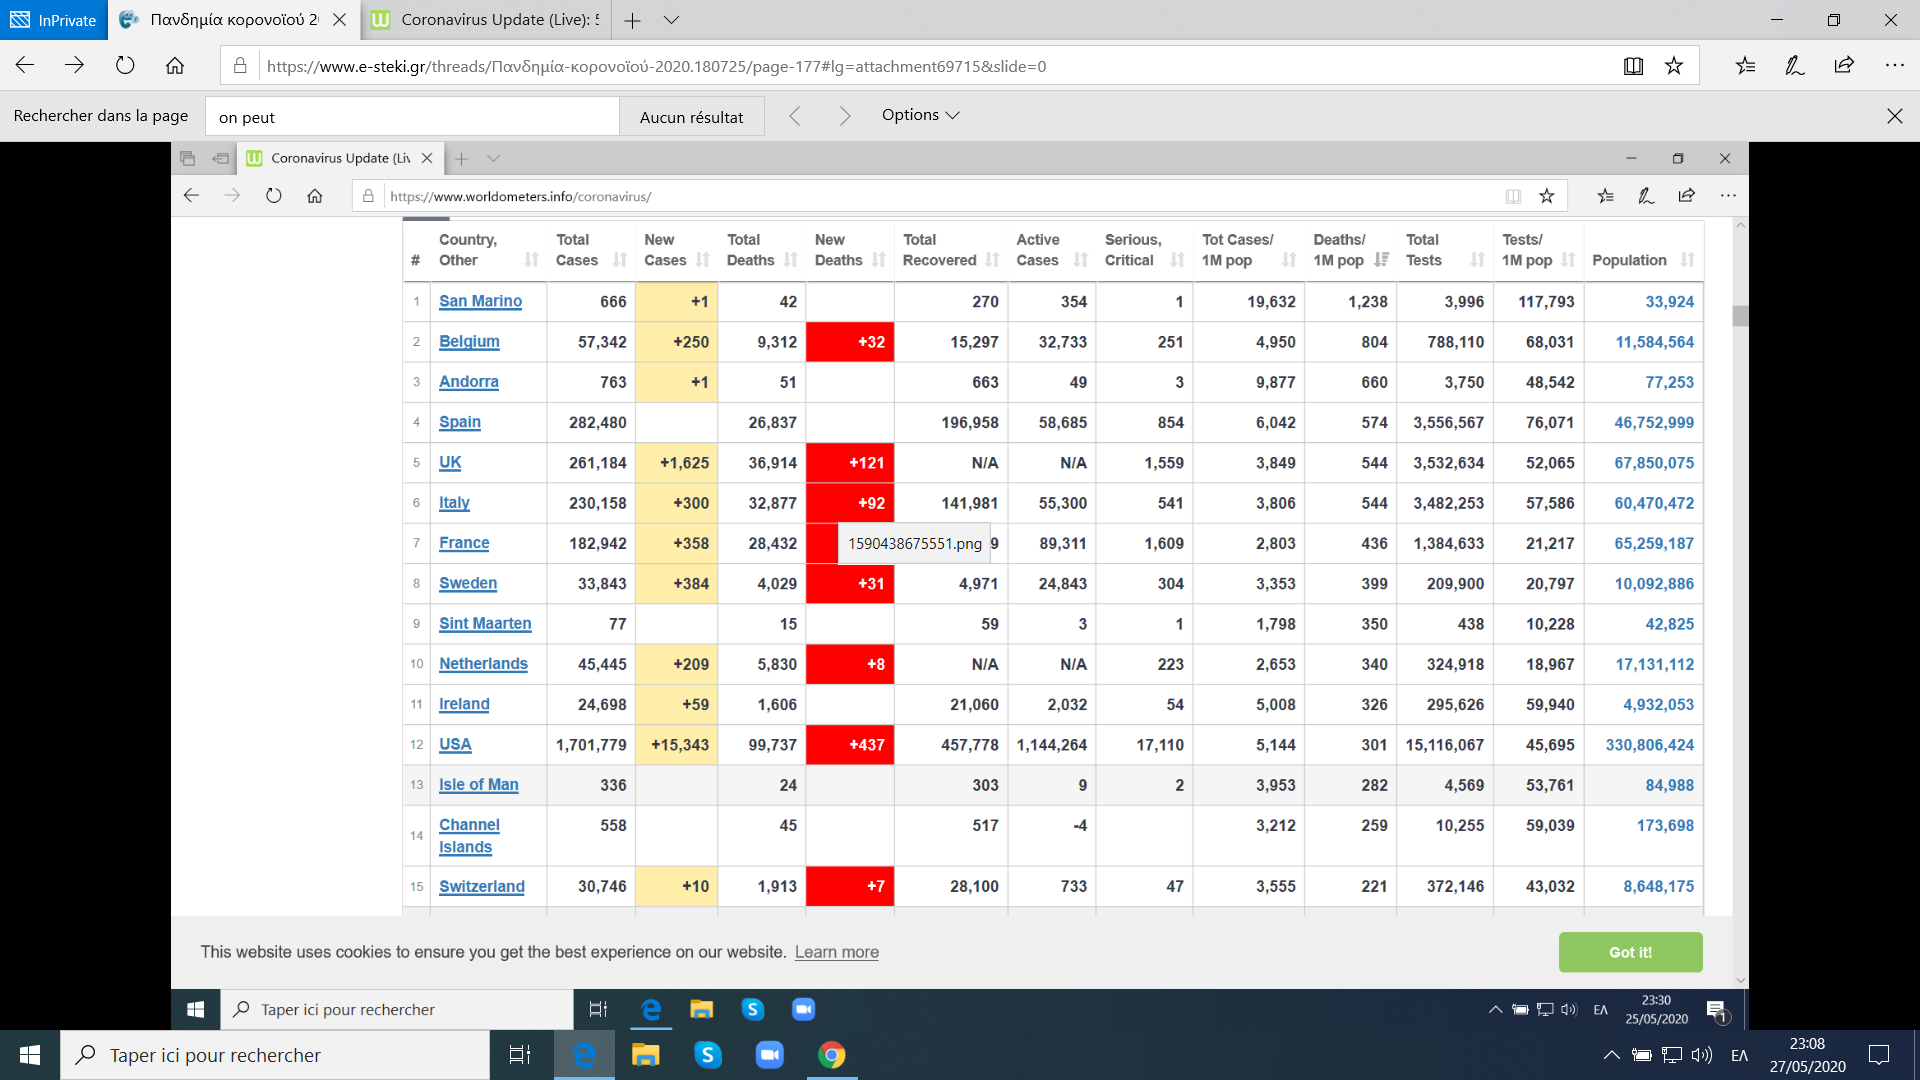Open the Belgium country link

(468, 342)
